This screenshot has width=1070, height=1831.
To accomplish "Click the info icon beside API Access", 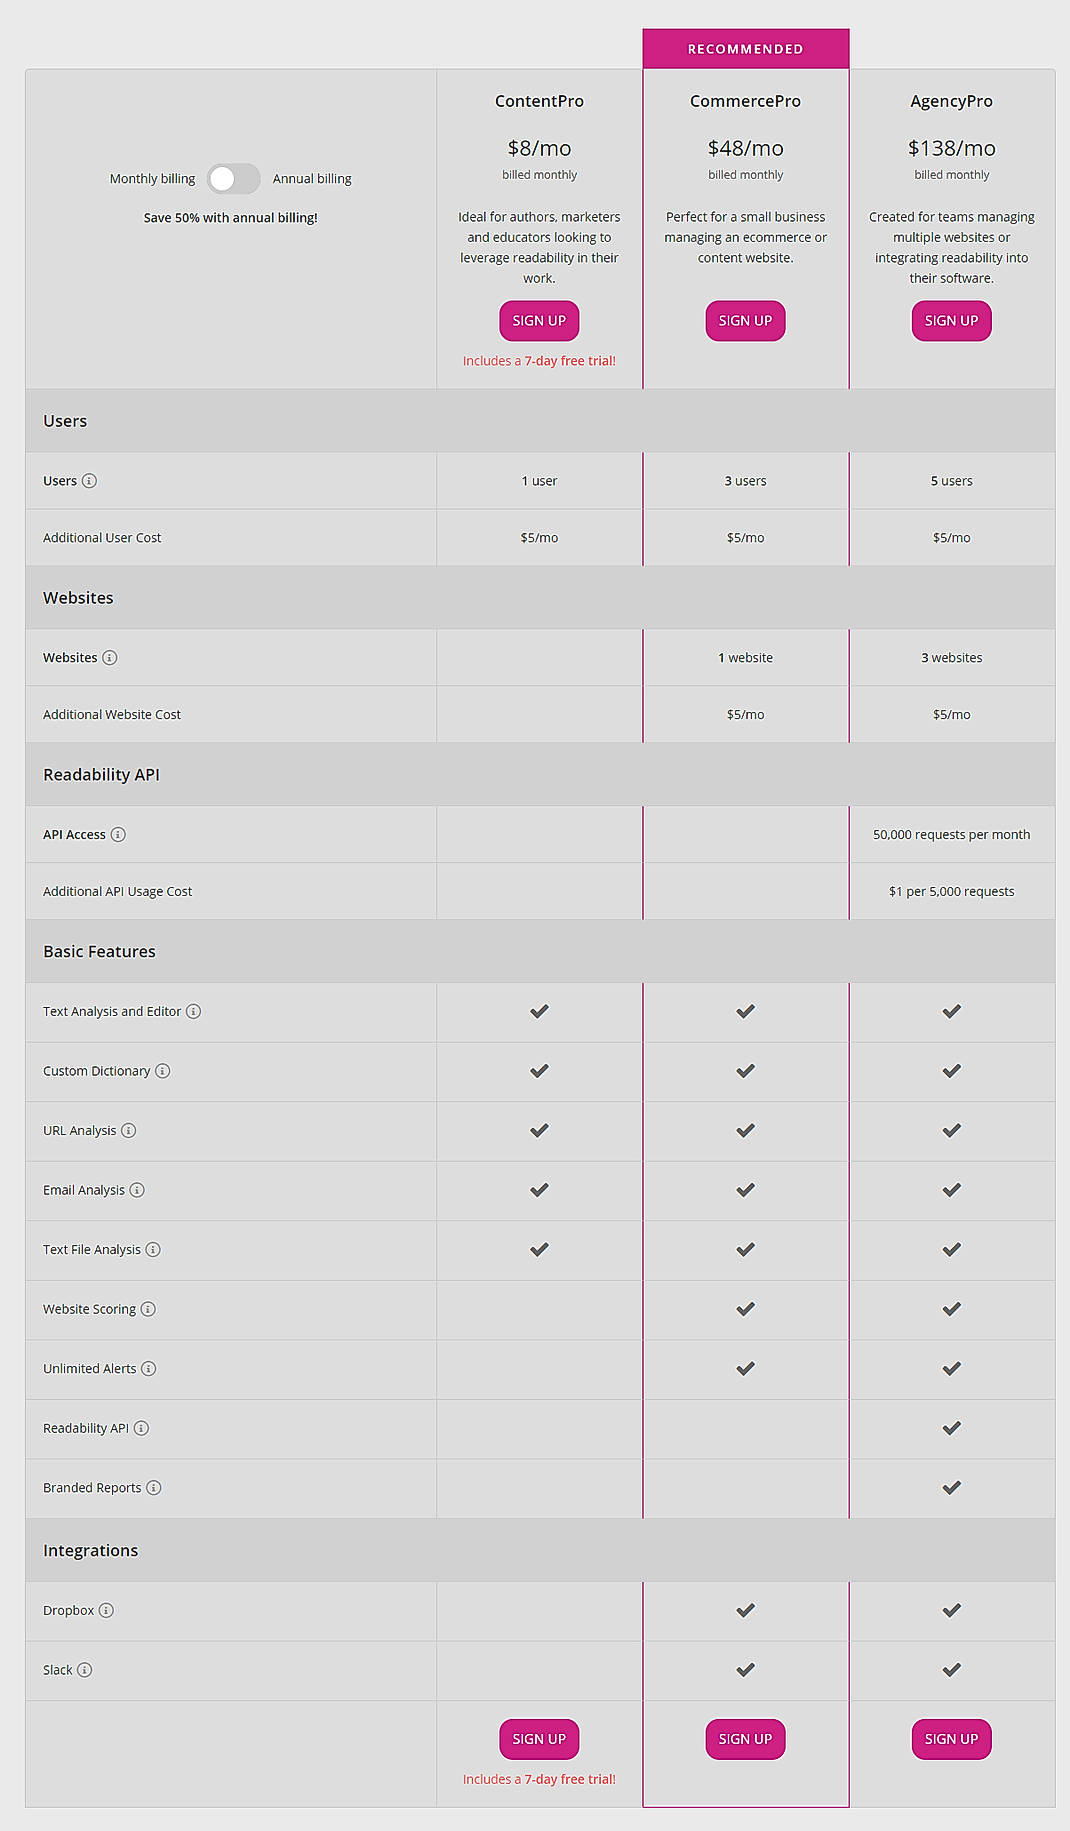I will point(119,834).
